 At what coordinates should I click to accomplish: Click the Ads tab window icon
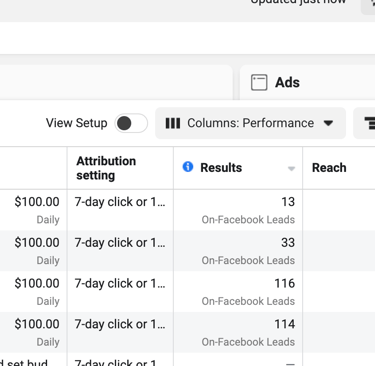pyautogui.click(x=259, y=82)
